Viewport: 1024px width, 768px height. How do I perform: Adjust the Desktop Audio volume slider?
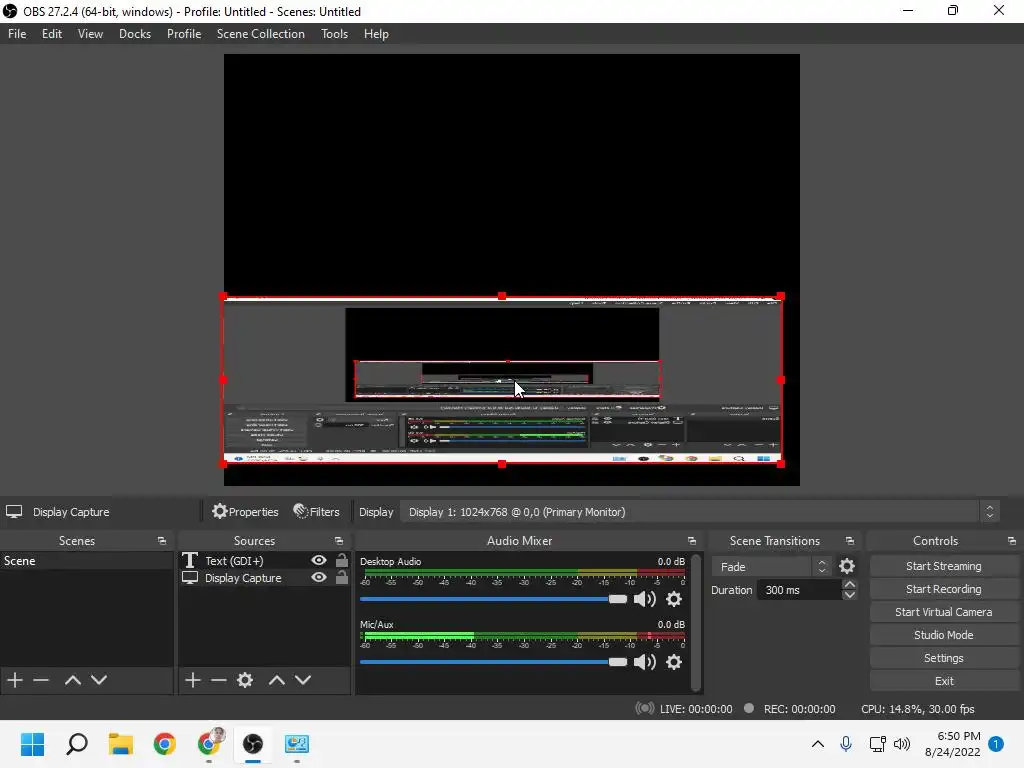click(x=493, y=599)
